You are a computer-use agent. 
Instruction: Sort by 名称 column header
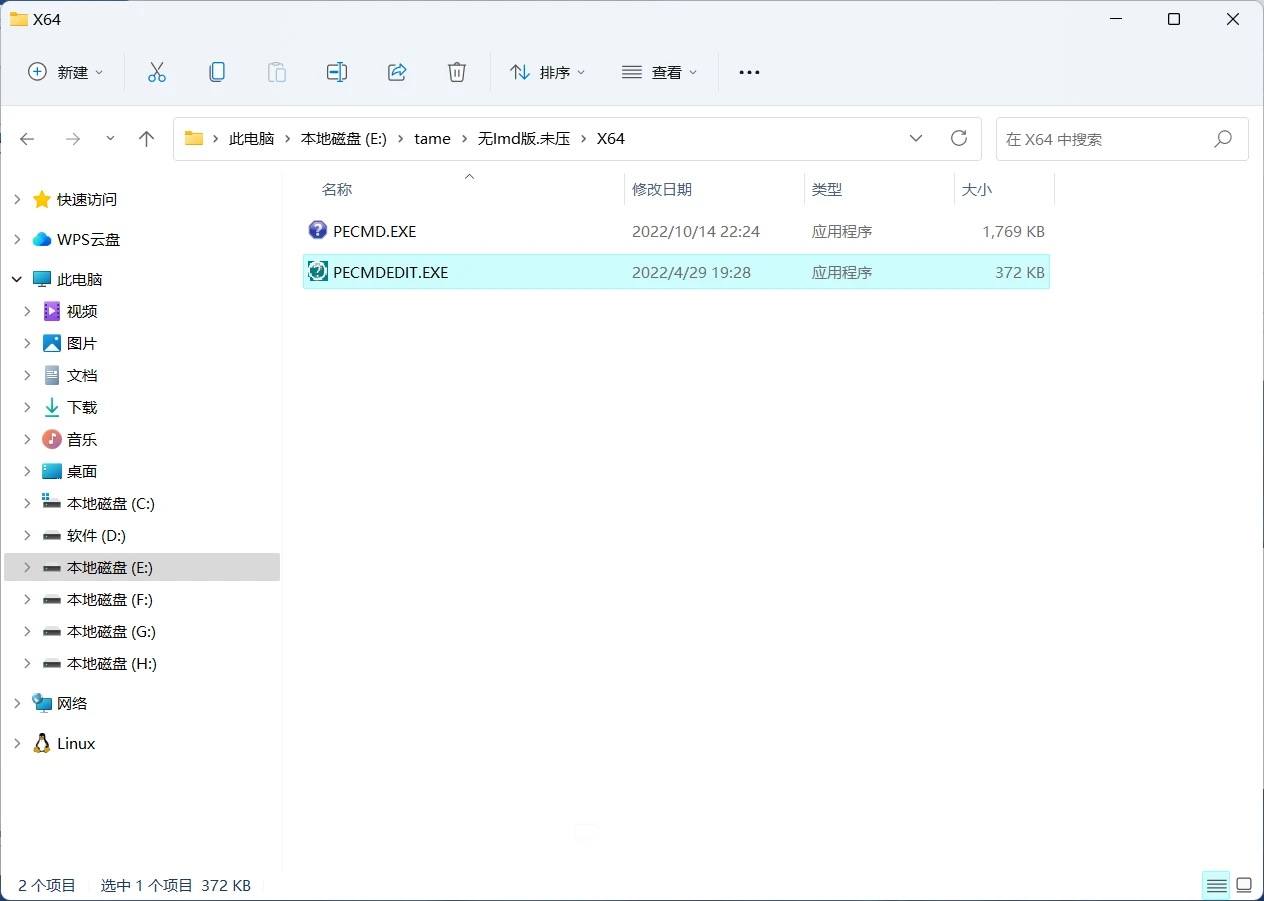(337, 189)
